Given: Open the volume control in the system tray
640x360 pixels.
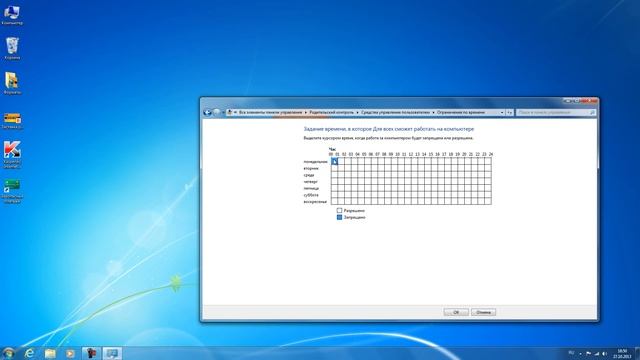Looking at the screenshot, I should tap(604, 353).
